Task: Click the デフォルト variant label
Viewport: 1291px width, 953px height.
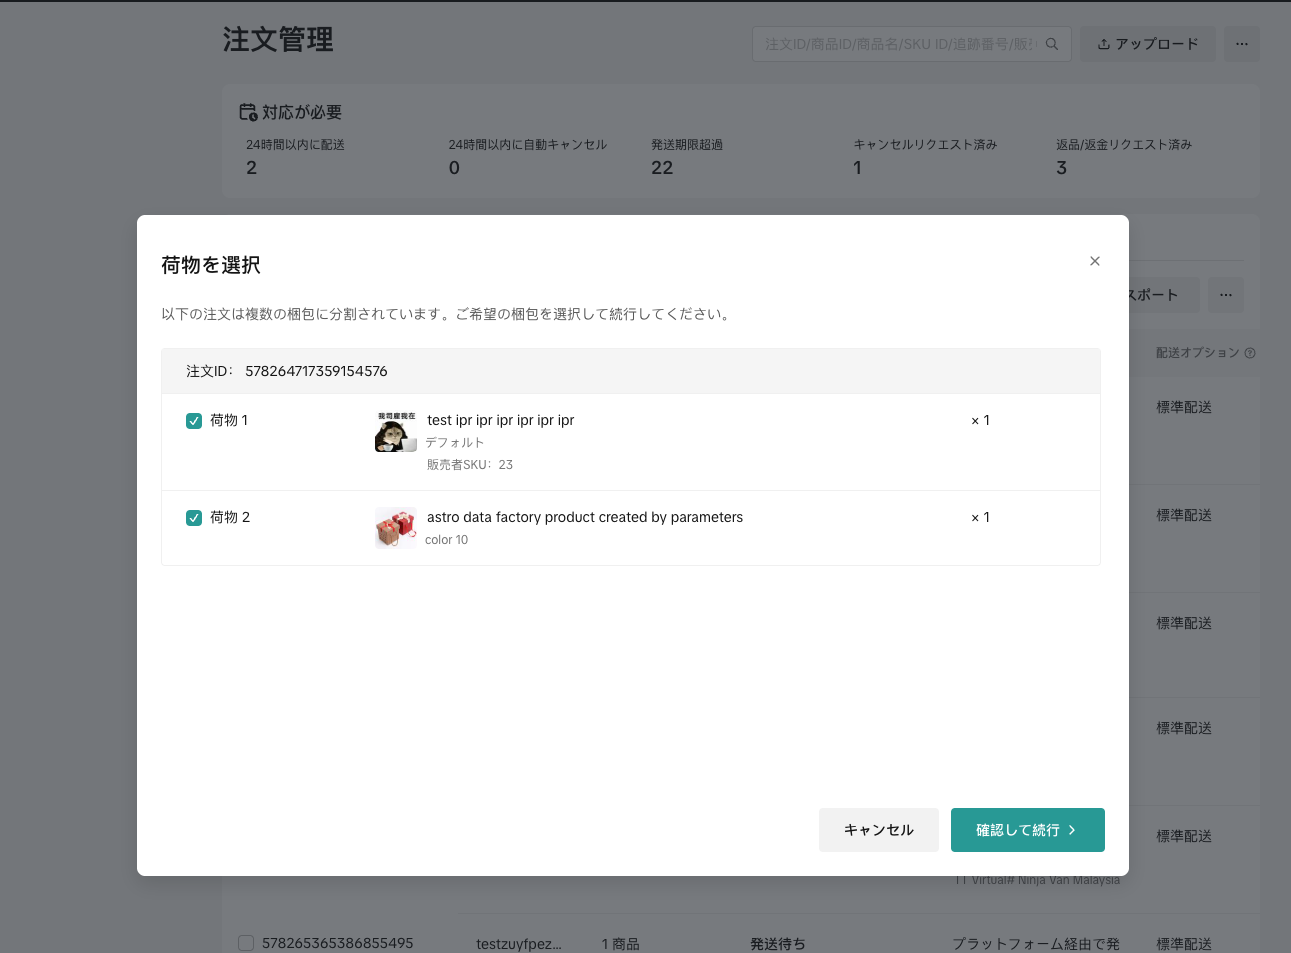Action: click(x=455, y=442)
